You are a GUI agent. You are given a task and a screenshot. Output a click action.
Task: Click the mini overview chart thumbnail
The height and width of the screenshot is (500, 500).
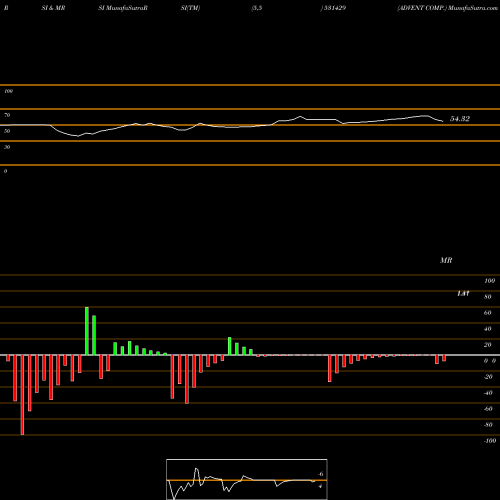247,479
